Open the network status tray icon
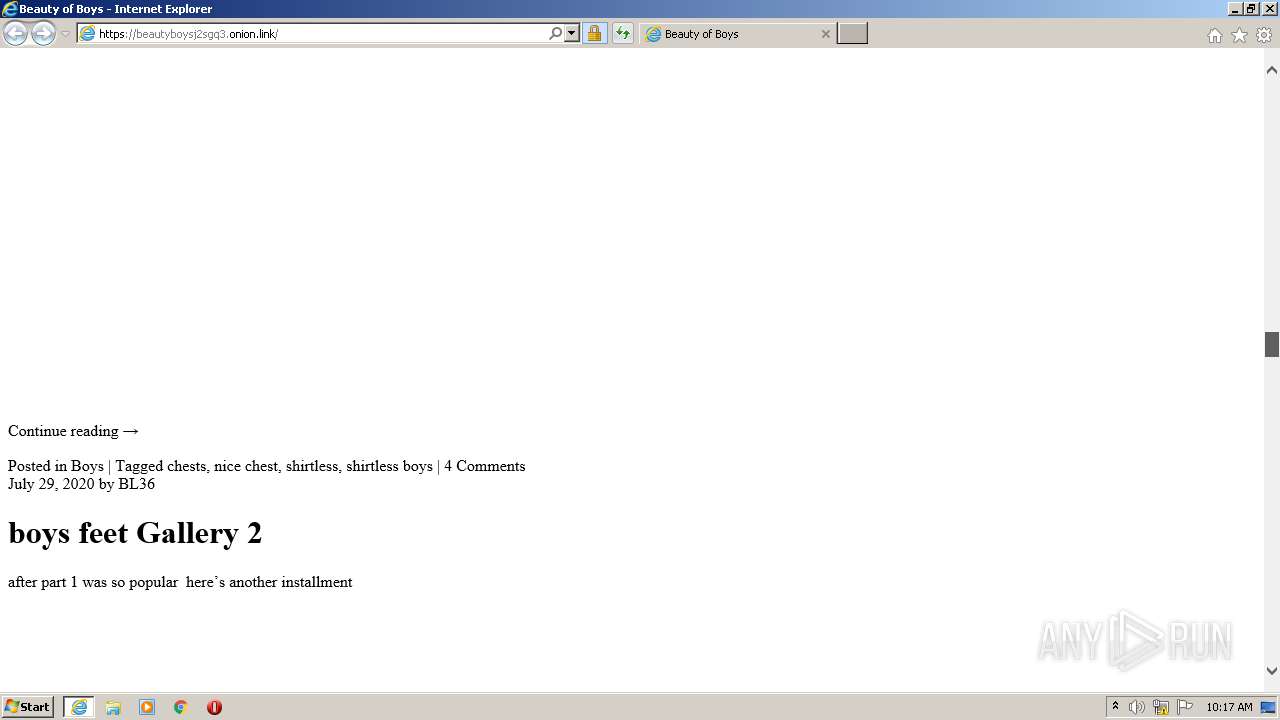The width and height of the screenshot is (1280, 720). point(1161,707)
